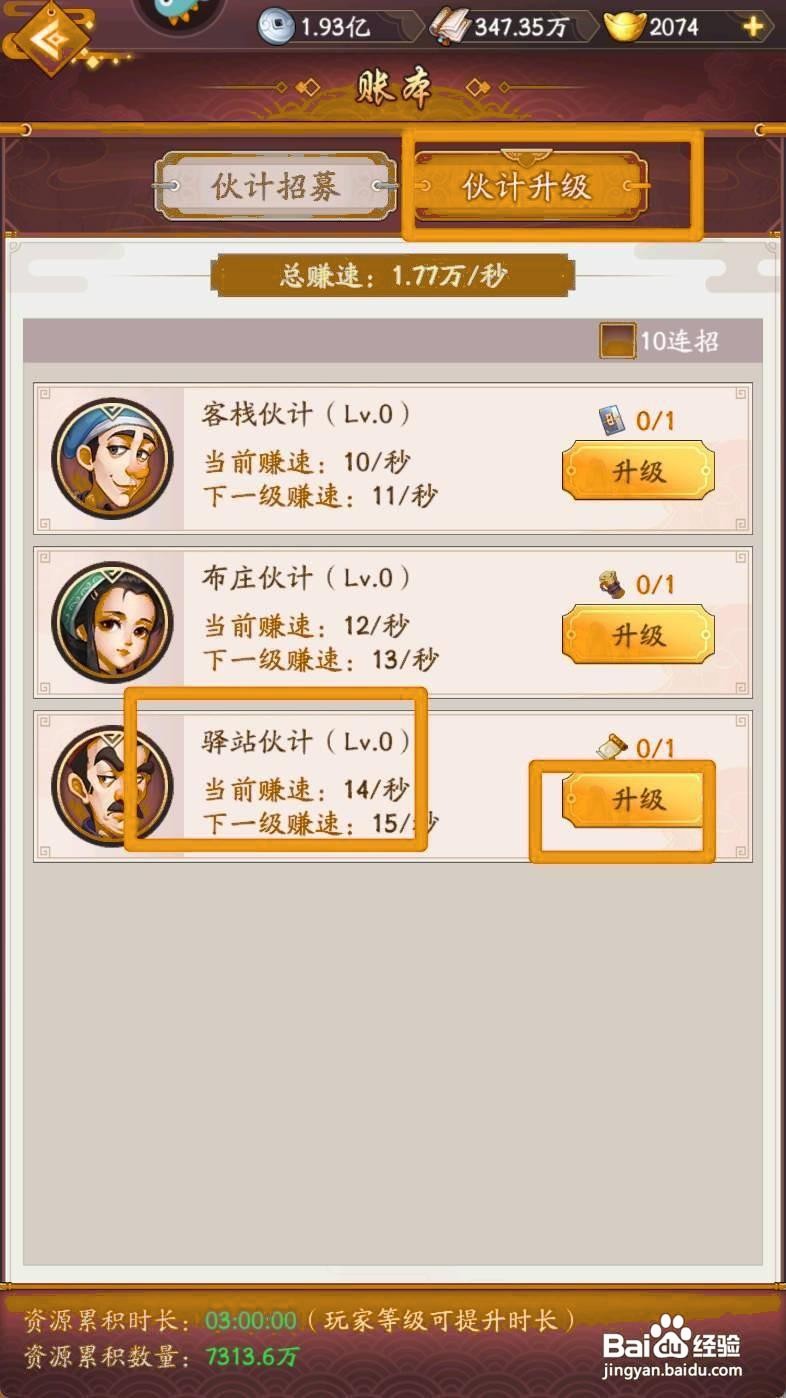Select the 伙计升级 tab

coord(527,186)
